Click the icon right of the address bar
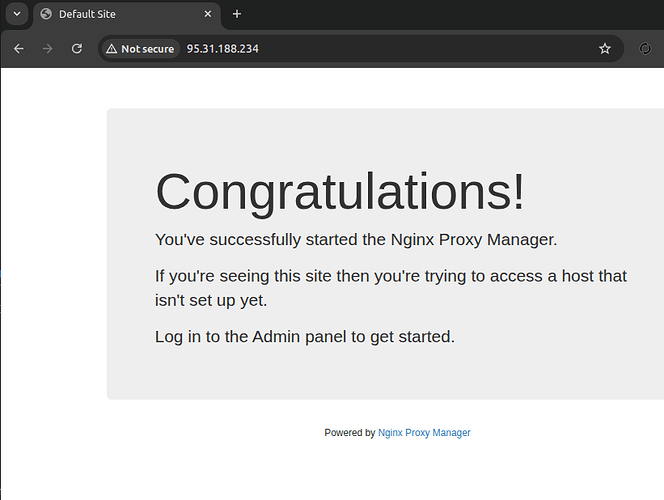The width and height of the screenshot is (664, 500). (644, 49)
